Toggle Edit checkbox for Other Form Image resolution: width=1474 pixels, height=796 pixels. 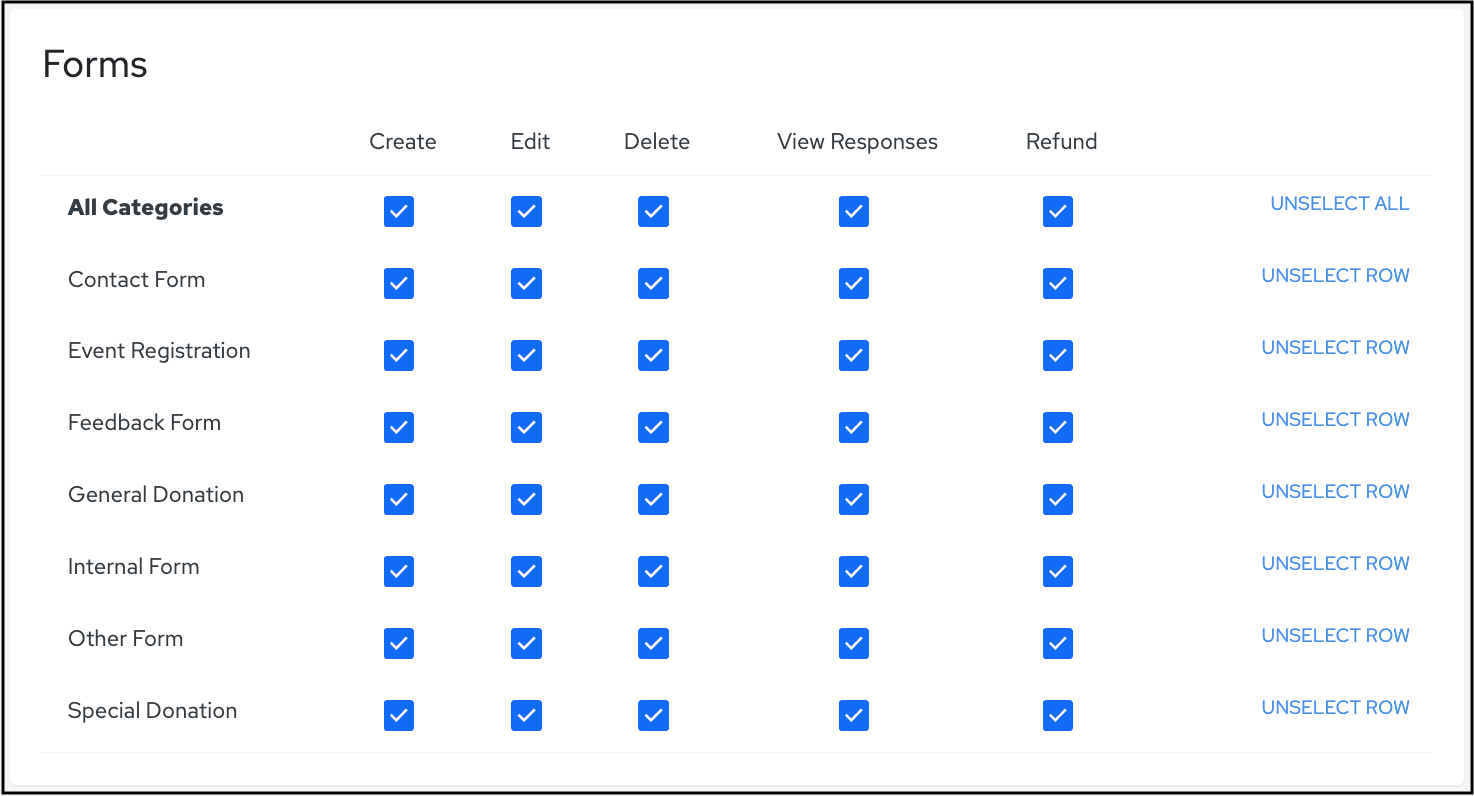pyautogui.click(x=526, y=644)
